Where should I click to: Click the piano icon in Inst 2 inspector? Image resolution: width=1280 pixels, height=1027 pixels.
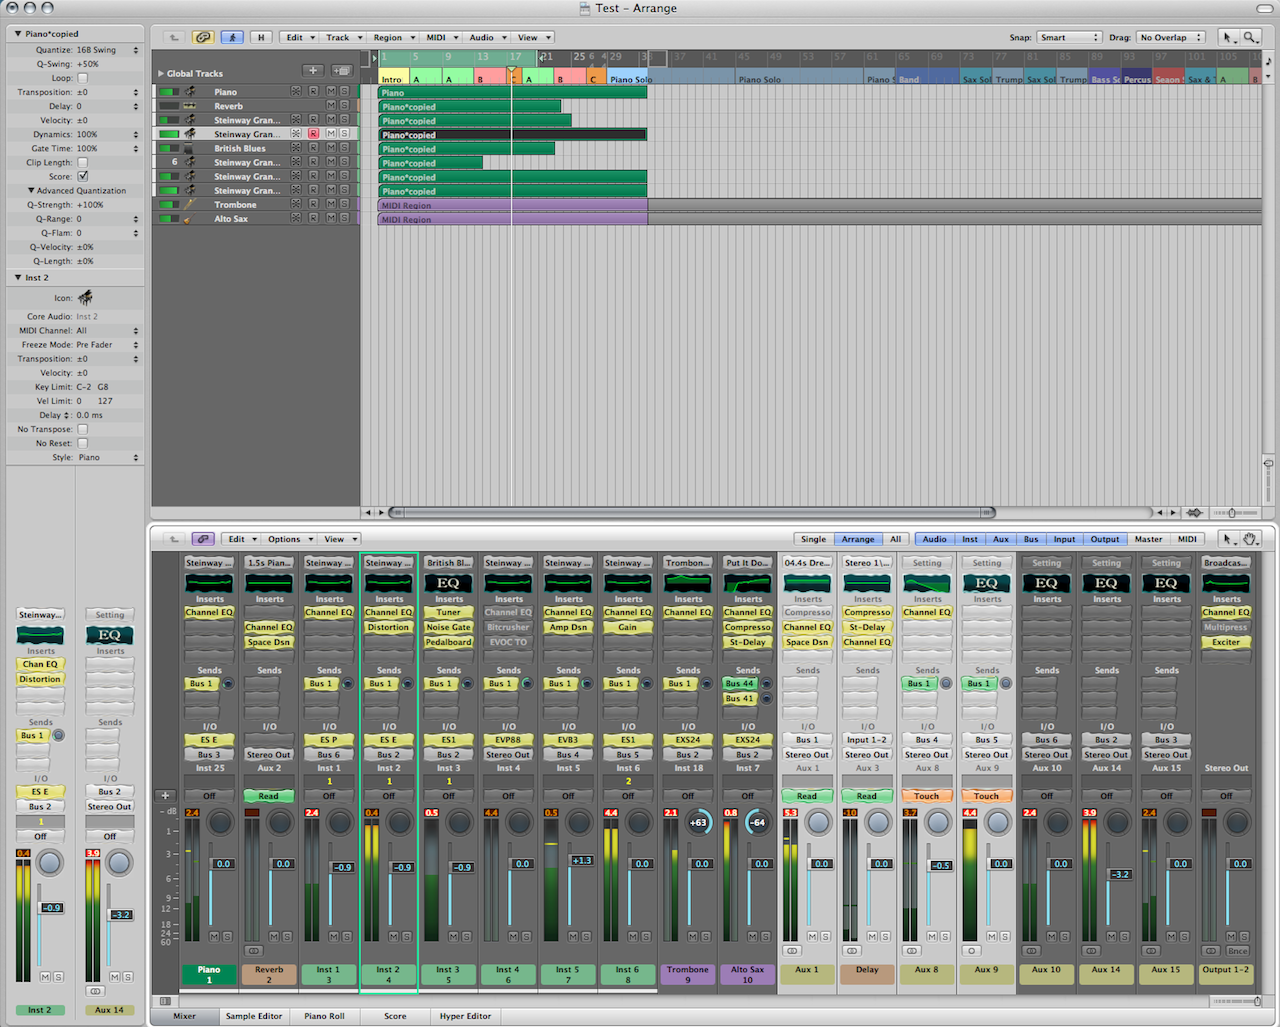pos(85,297)
